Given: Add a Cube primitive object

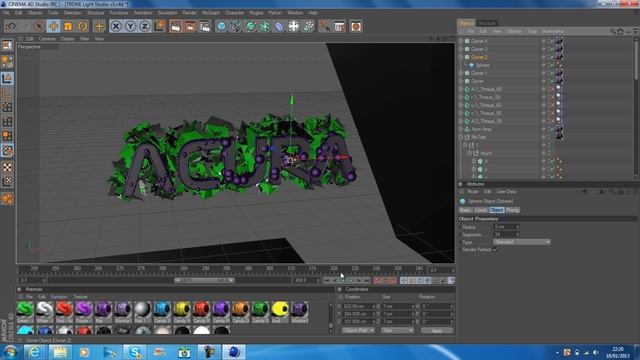Looking at the screenshot, I should 221,27.
